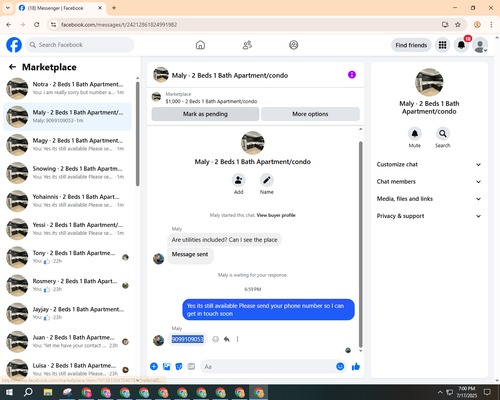500x400 pixels.
Task: Expand Media, files and links section
Action: point(429,199)
